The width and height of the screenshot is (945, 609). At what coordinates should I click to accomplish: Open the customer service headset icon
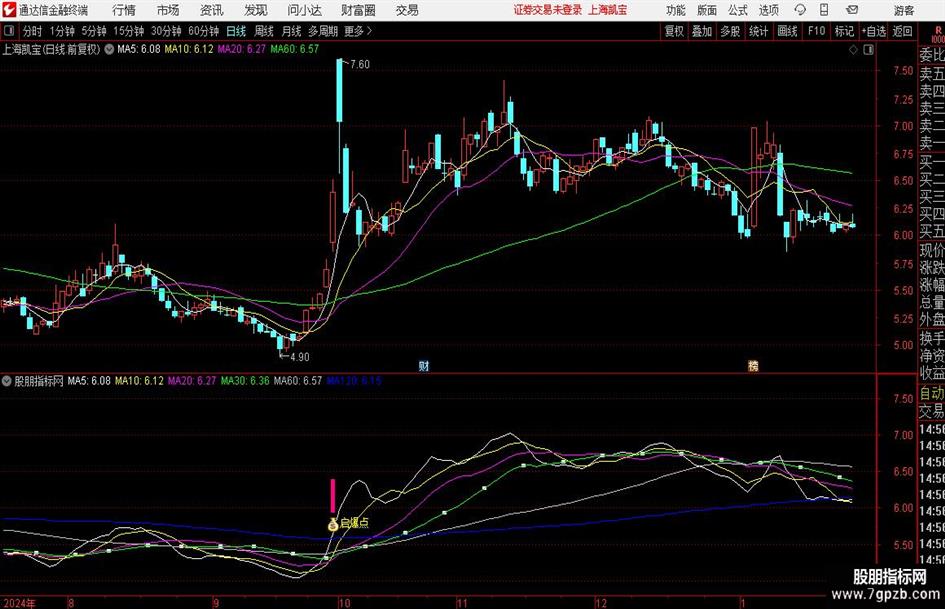click(800, 10)
